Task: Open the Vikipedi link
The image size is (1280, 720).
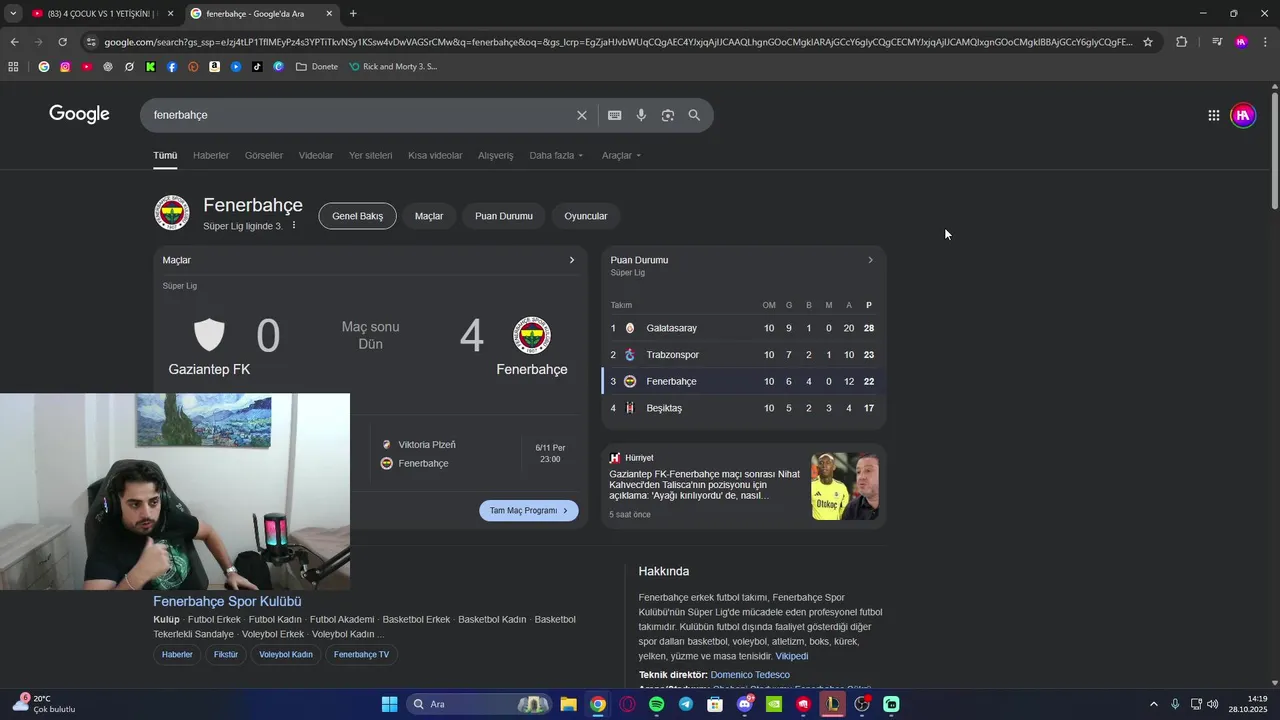Action: 792,656
